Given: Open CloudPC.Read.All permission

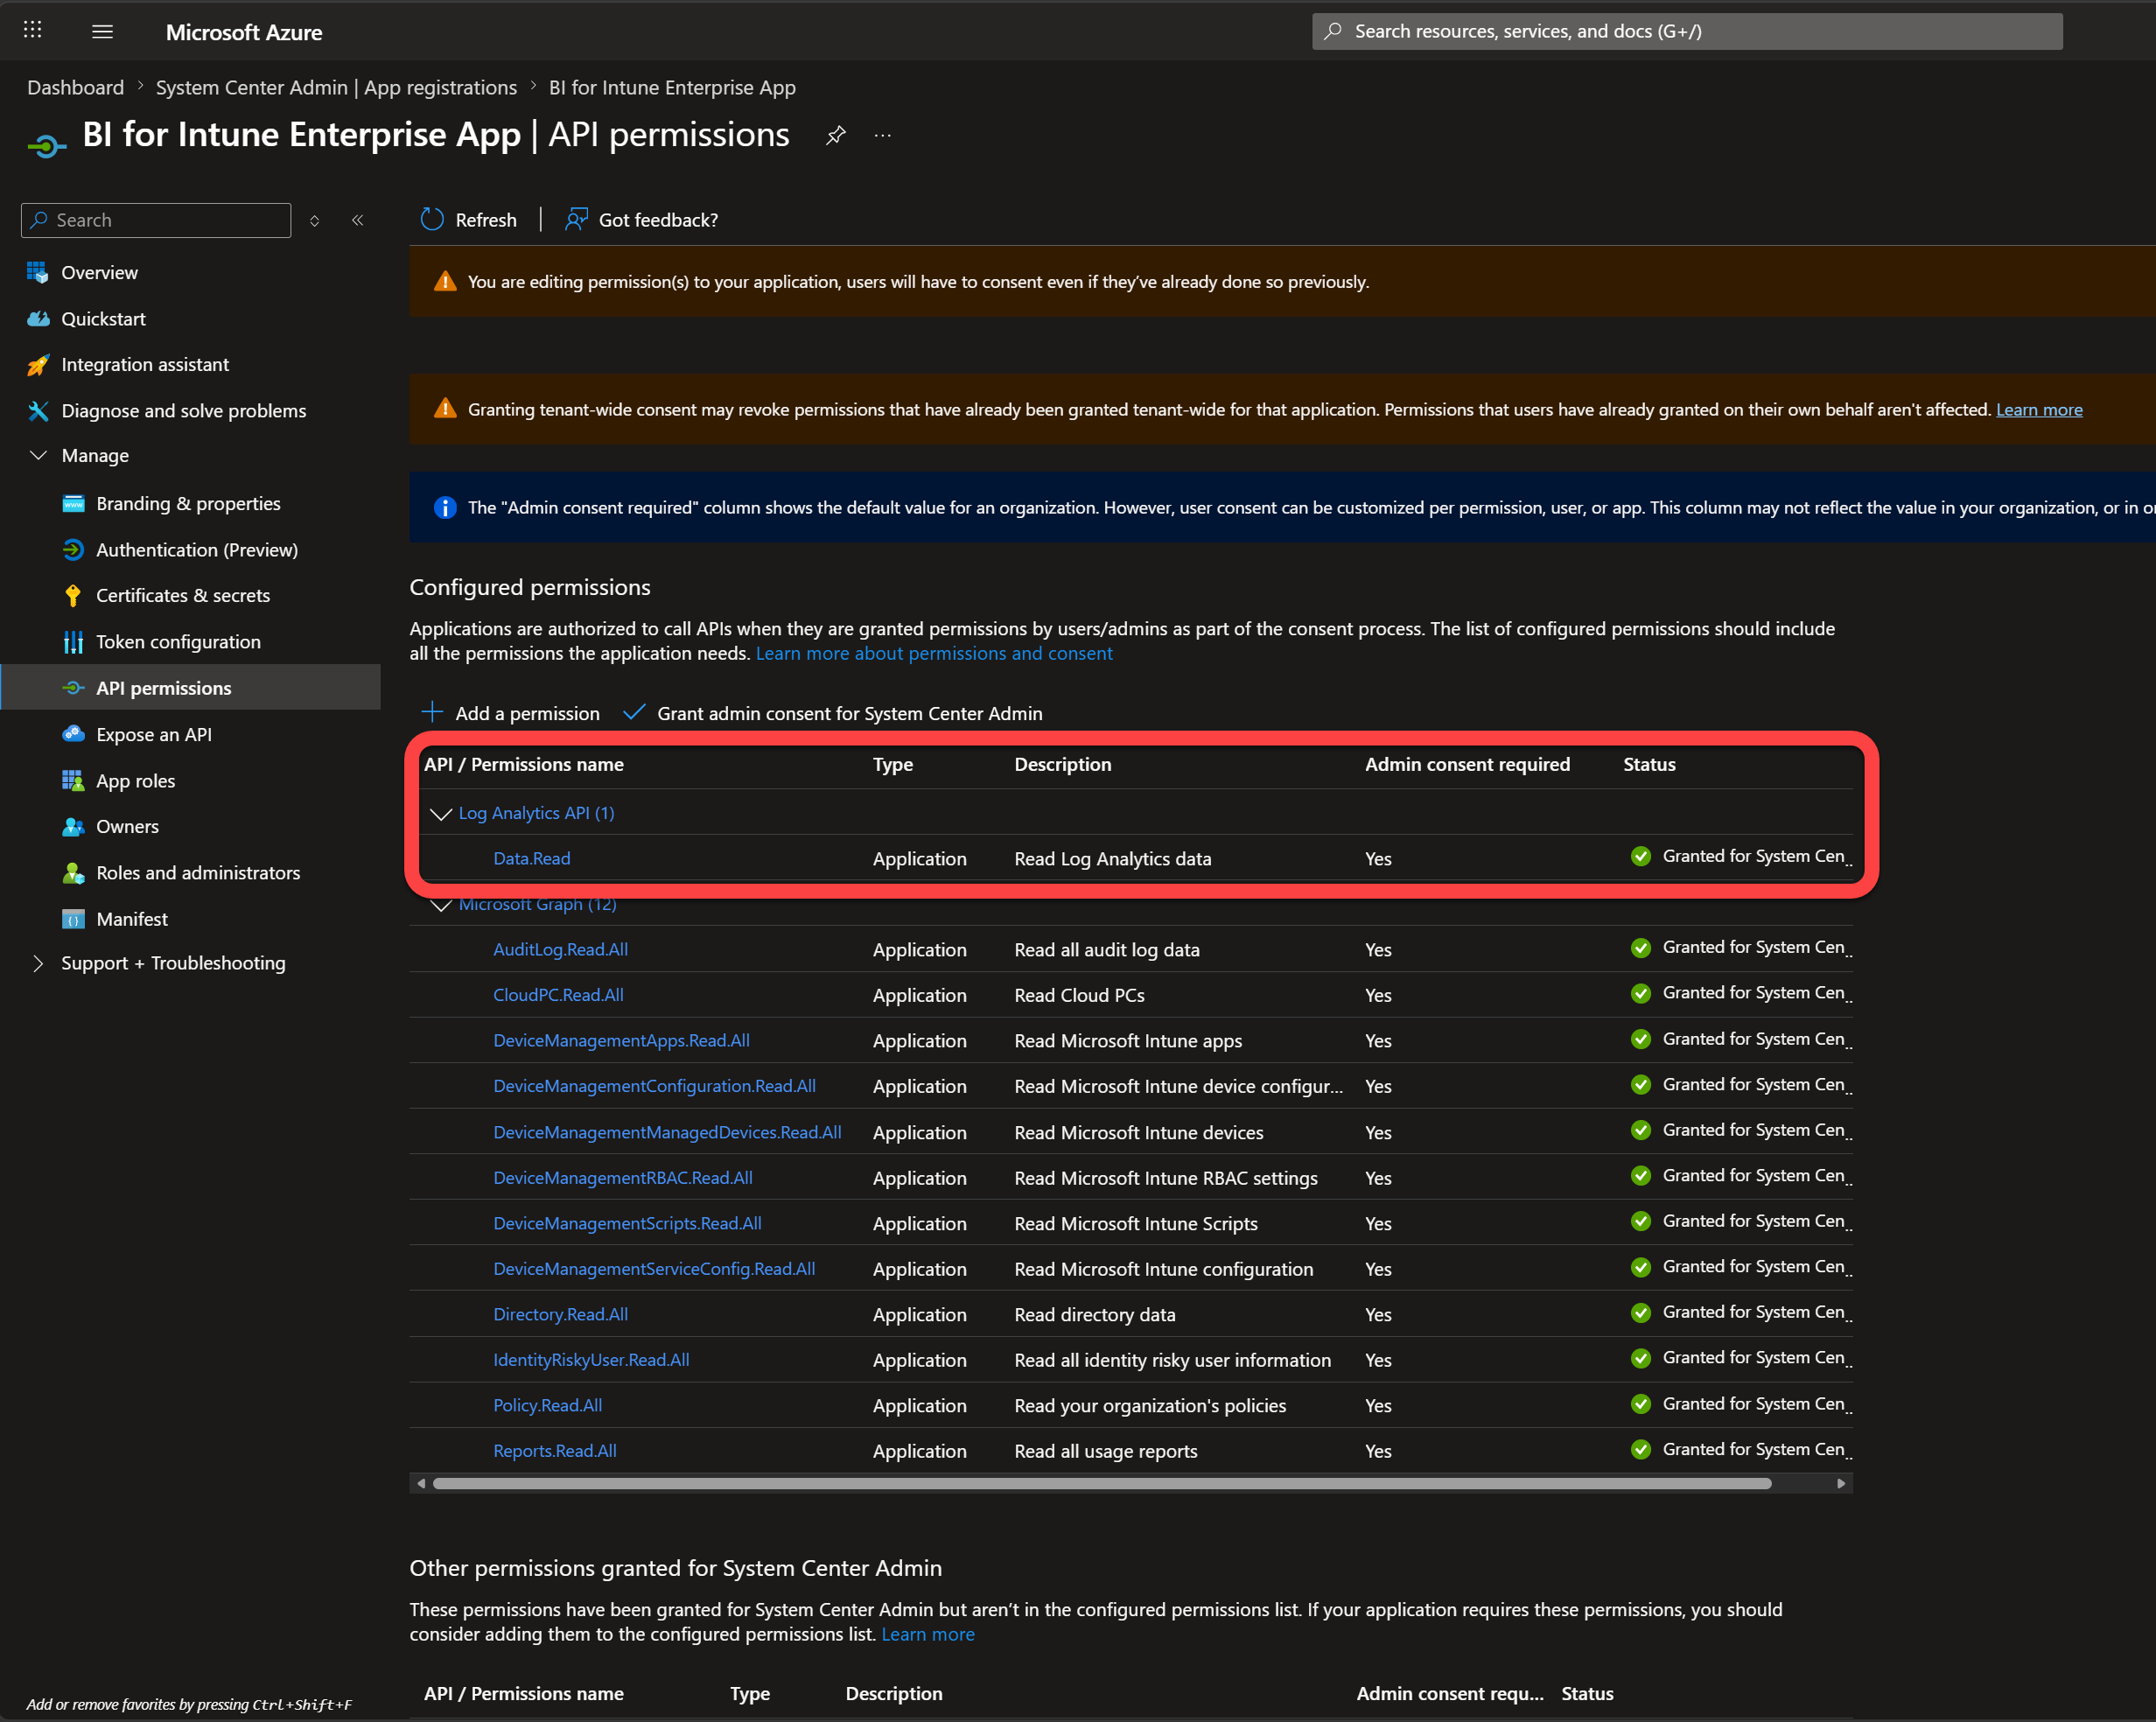Looking at the screenshot, I should pyautogui.click(x=558, y=995).
